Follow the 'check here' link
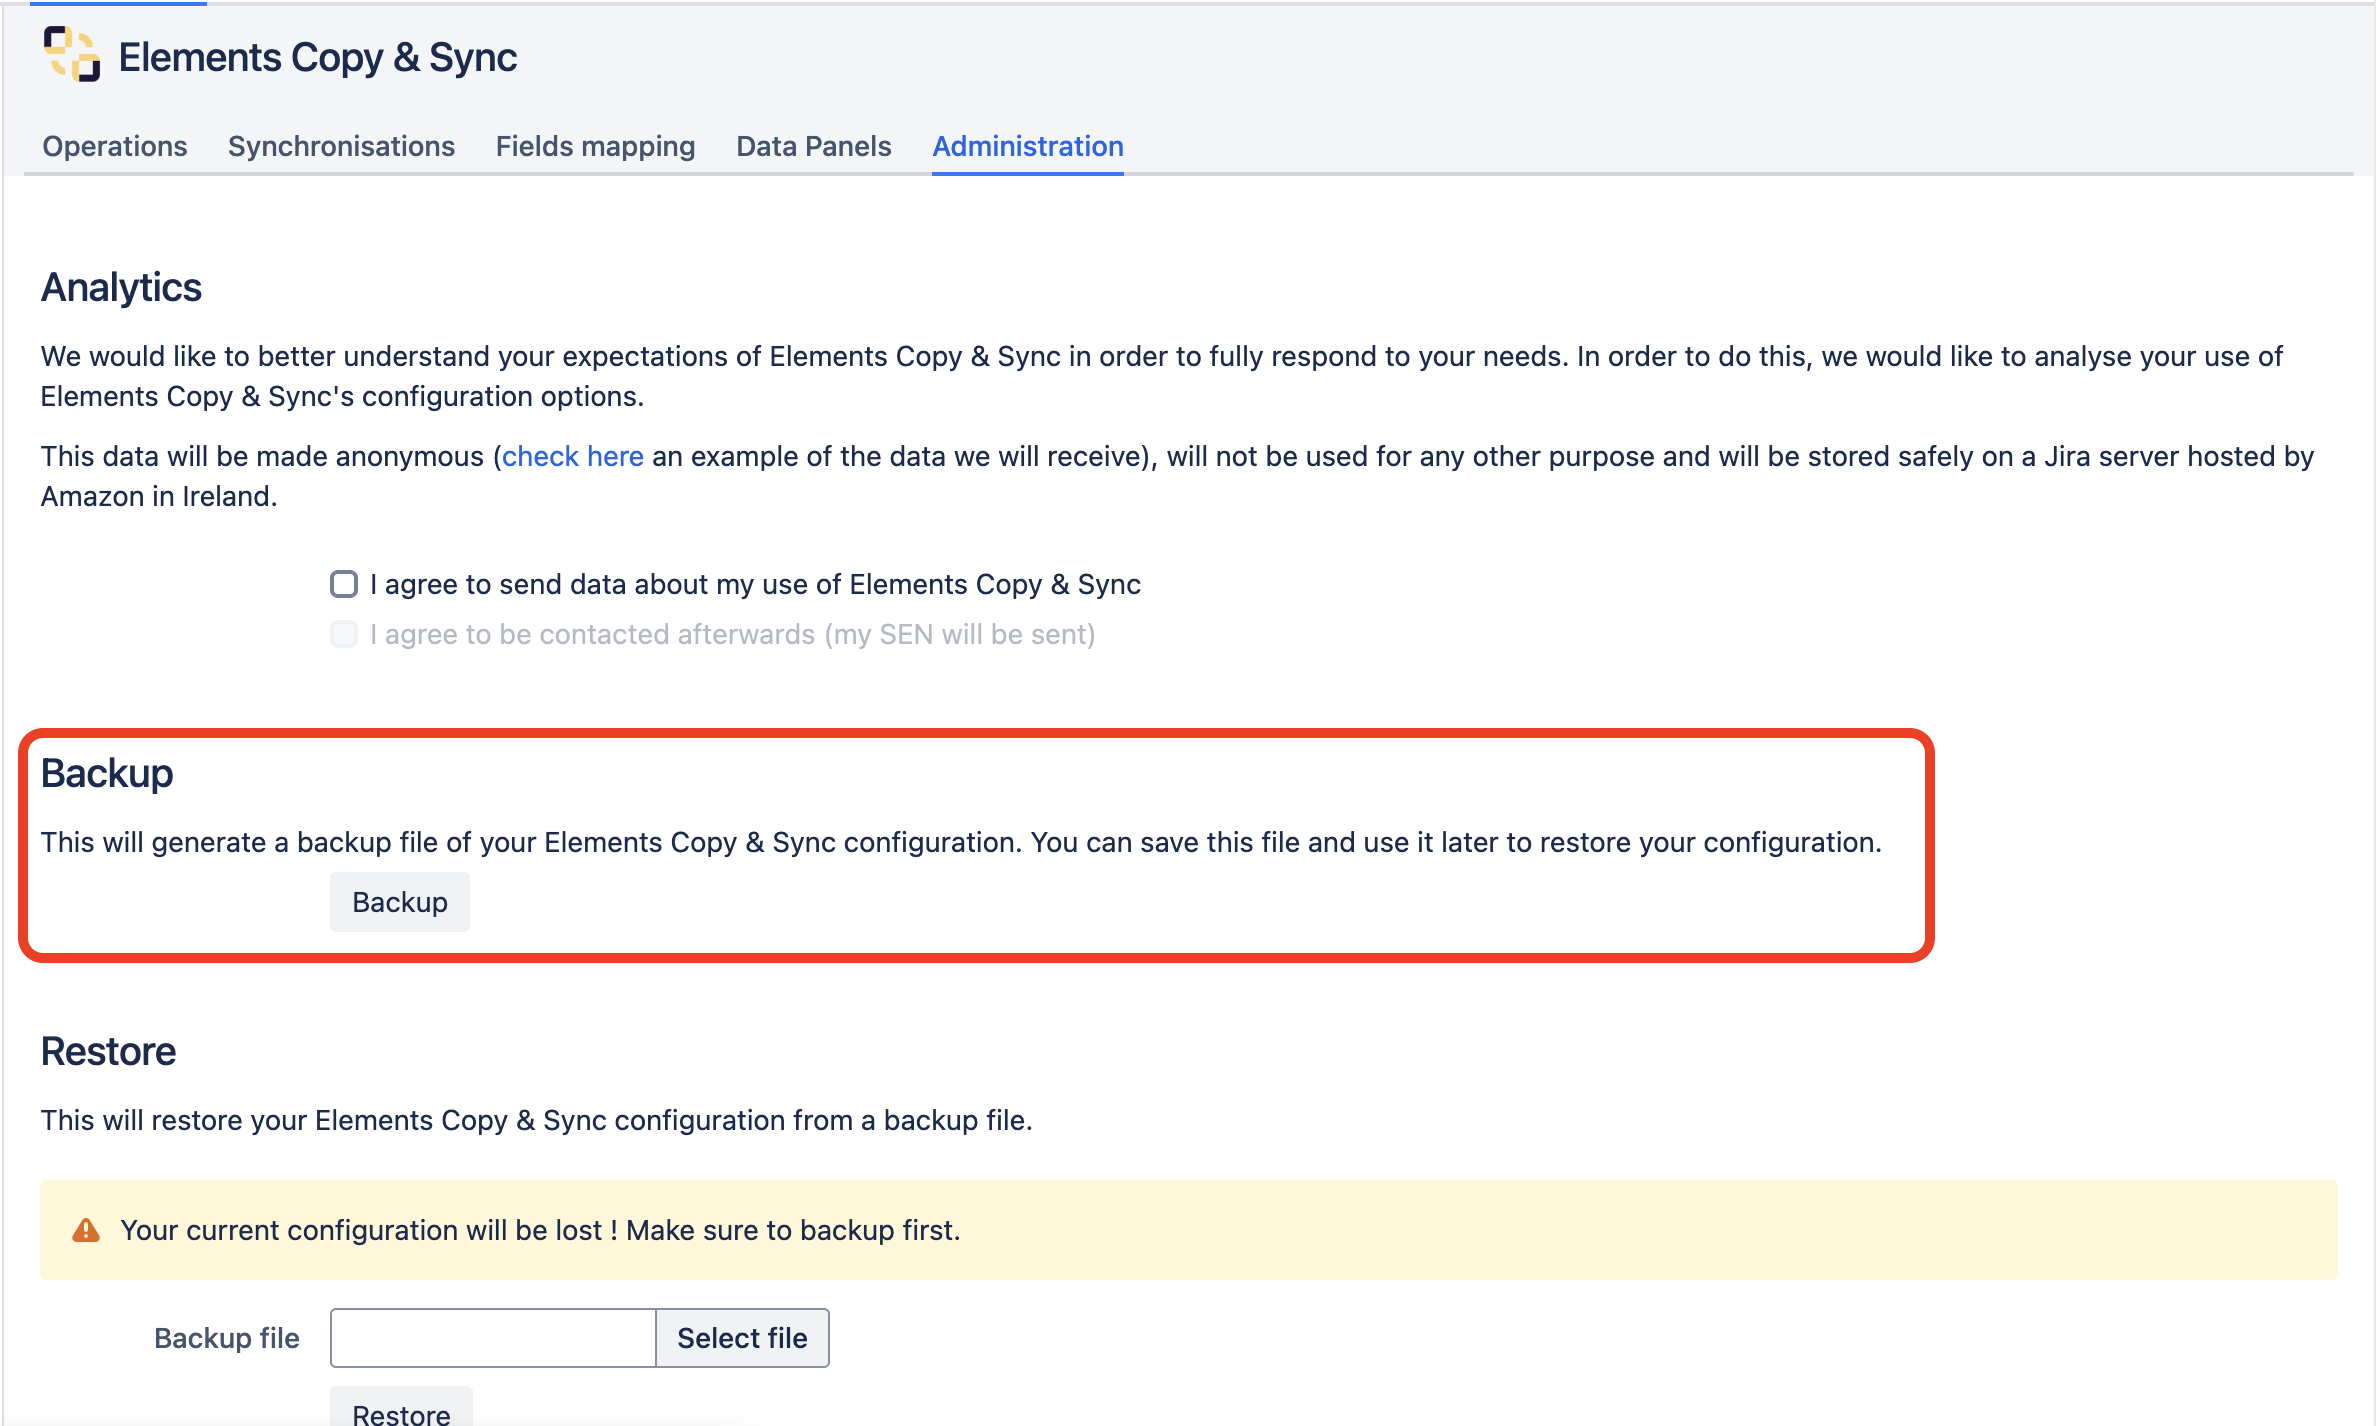 572,456
